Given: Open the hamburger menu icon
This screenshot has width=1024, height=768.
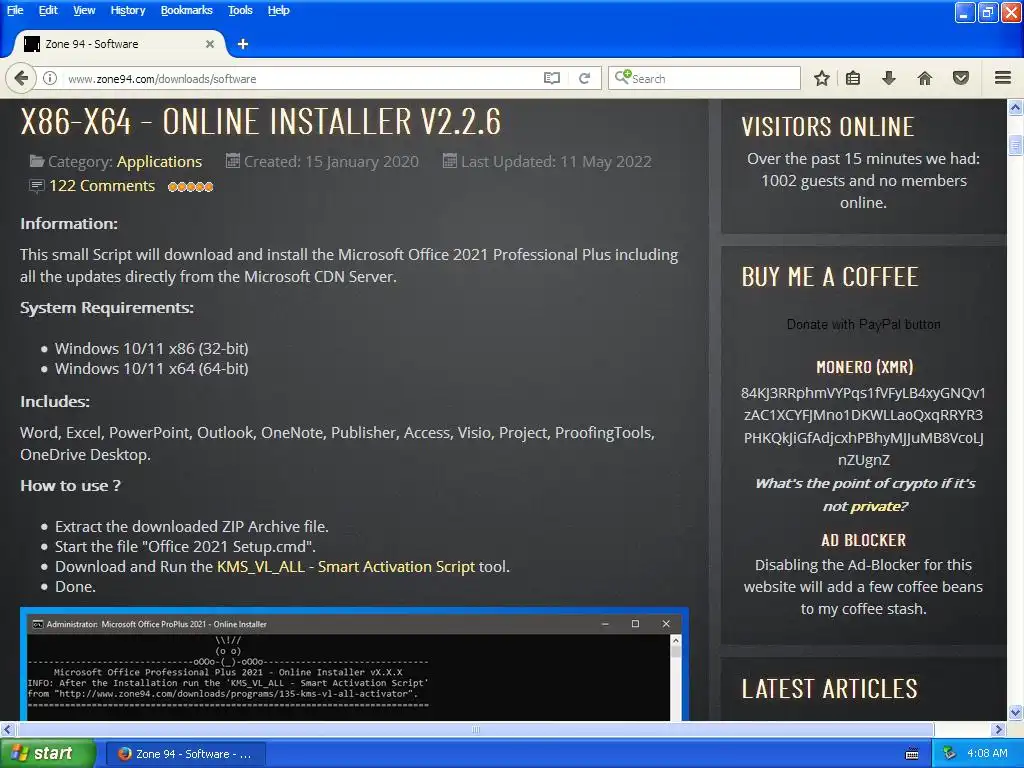Looking at the screenshot, I should [x=1003, y=78].
